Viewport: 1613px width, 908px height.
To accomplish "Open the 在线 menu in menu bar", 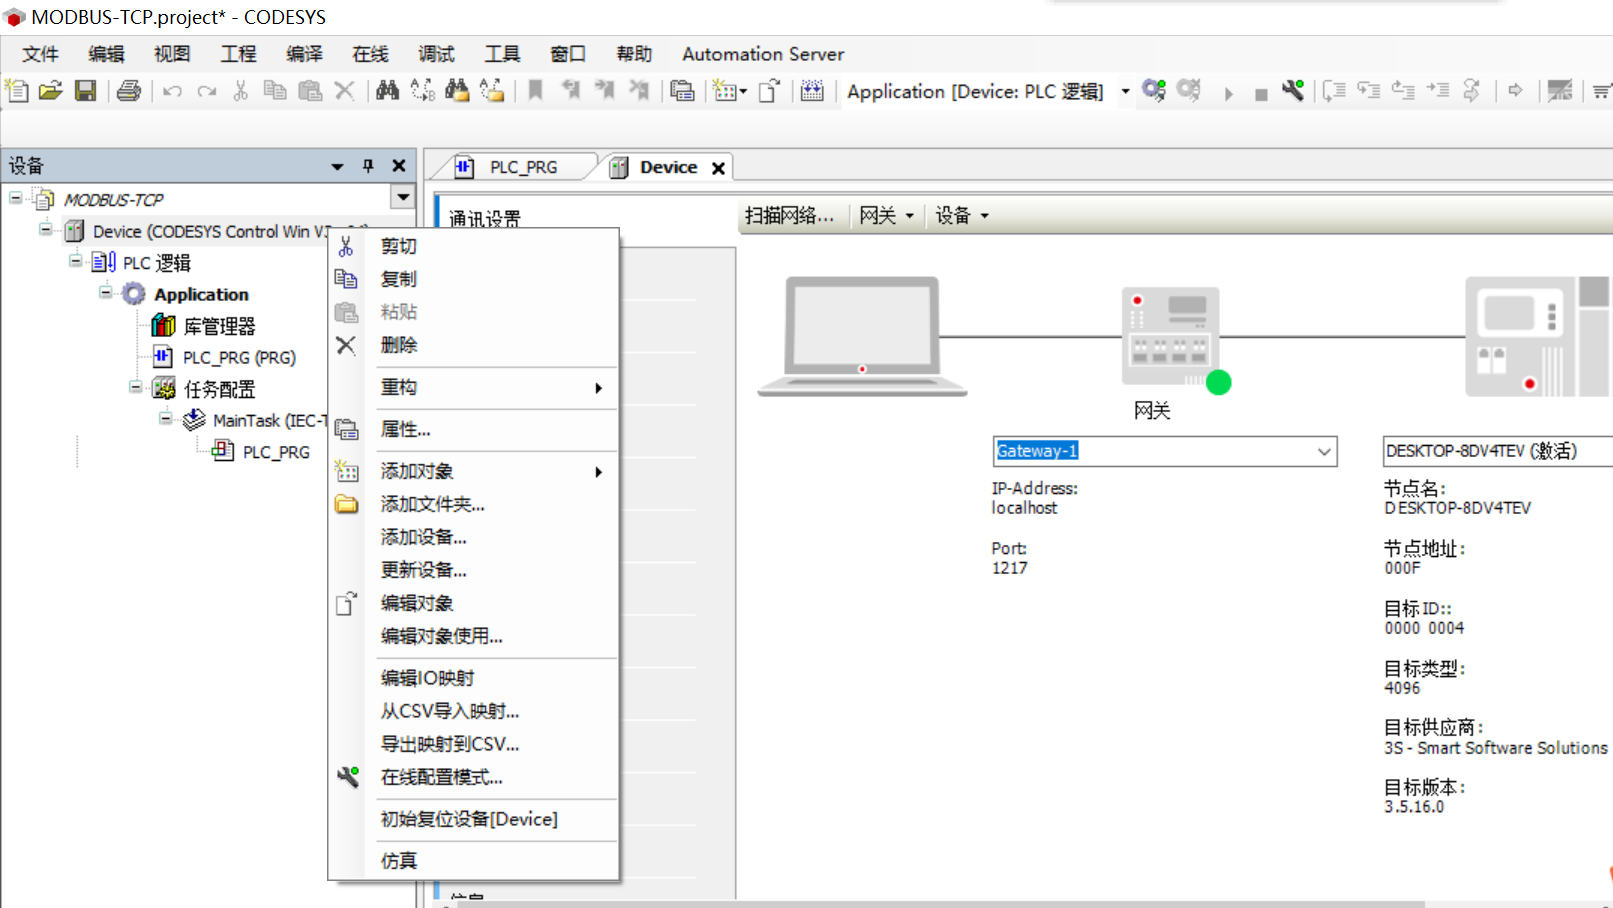I will [x=370, y=54].
